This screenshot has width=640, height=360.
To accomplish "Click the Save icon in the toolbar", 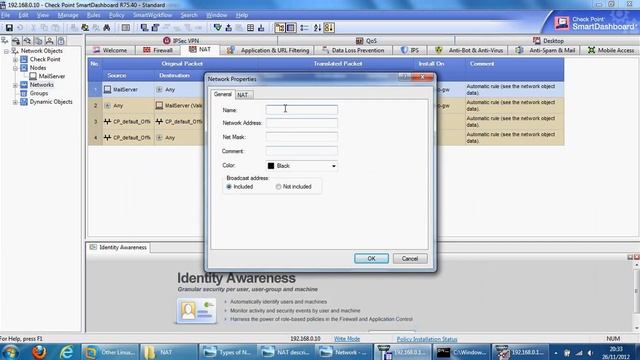I will (9, 28).
